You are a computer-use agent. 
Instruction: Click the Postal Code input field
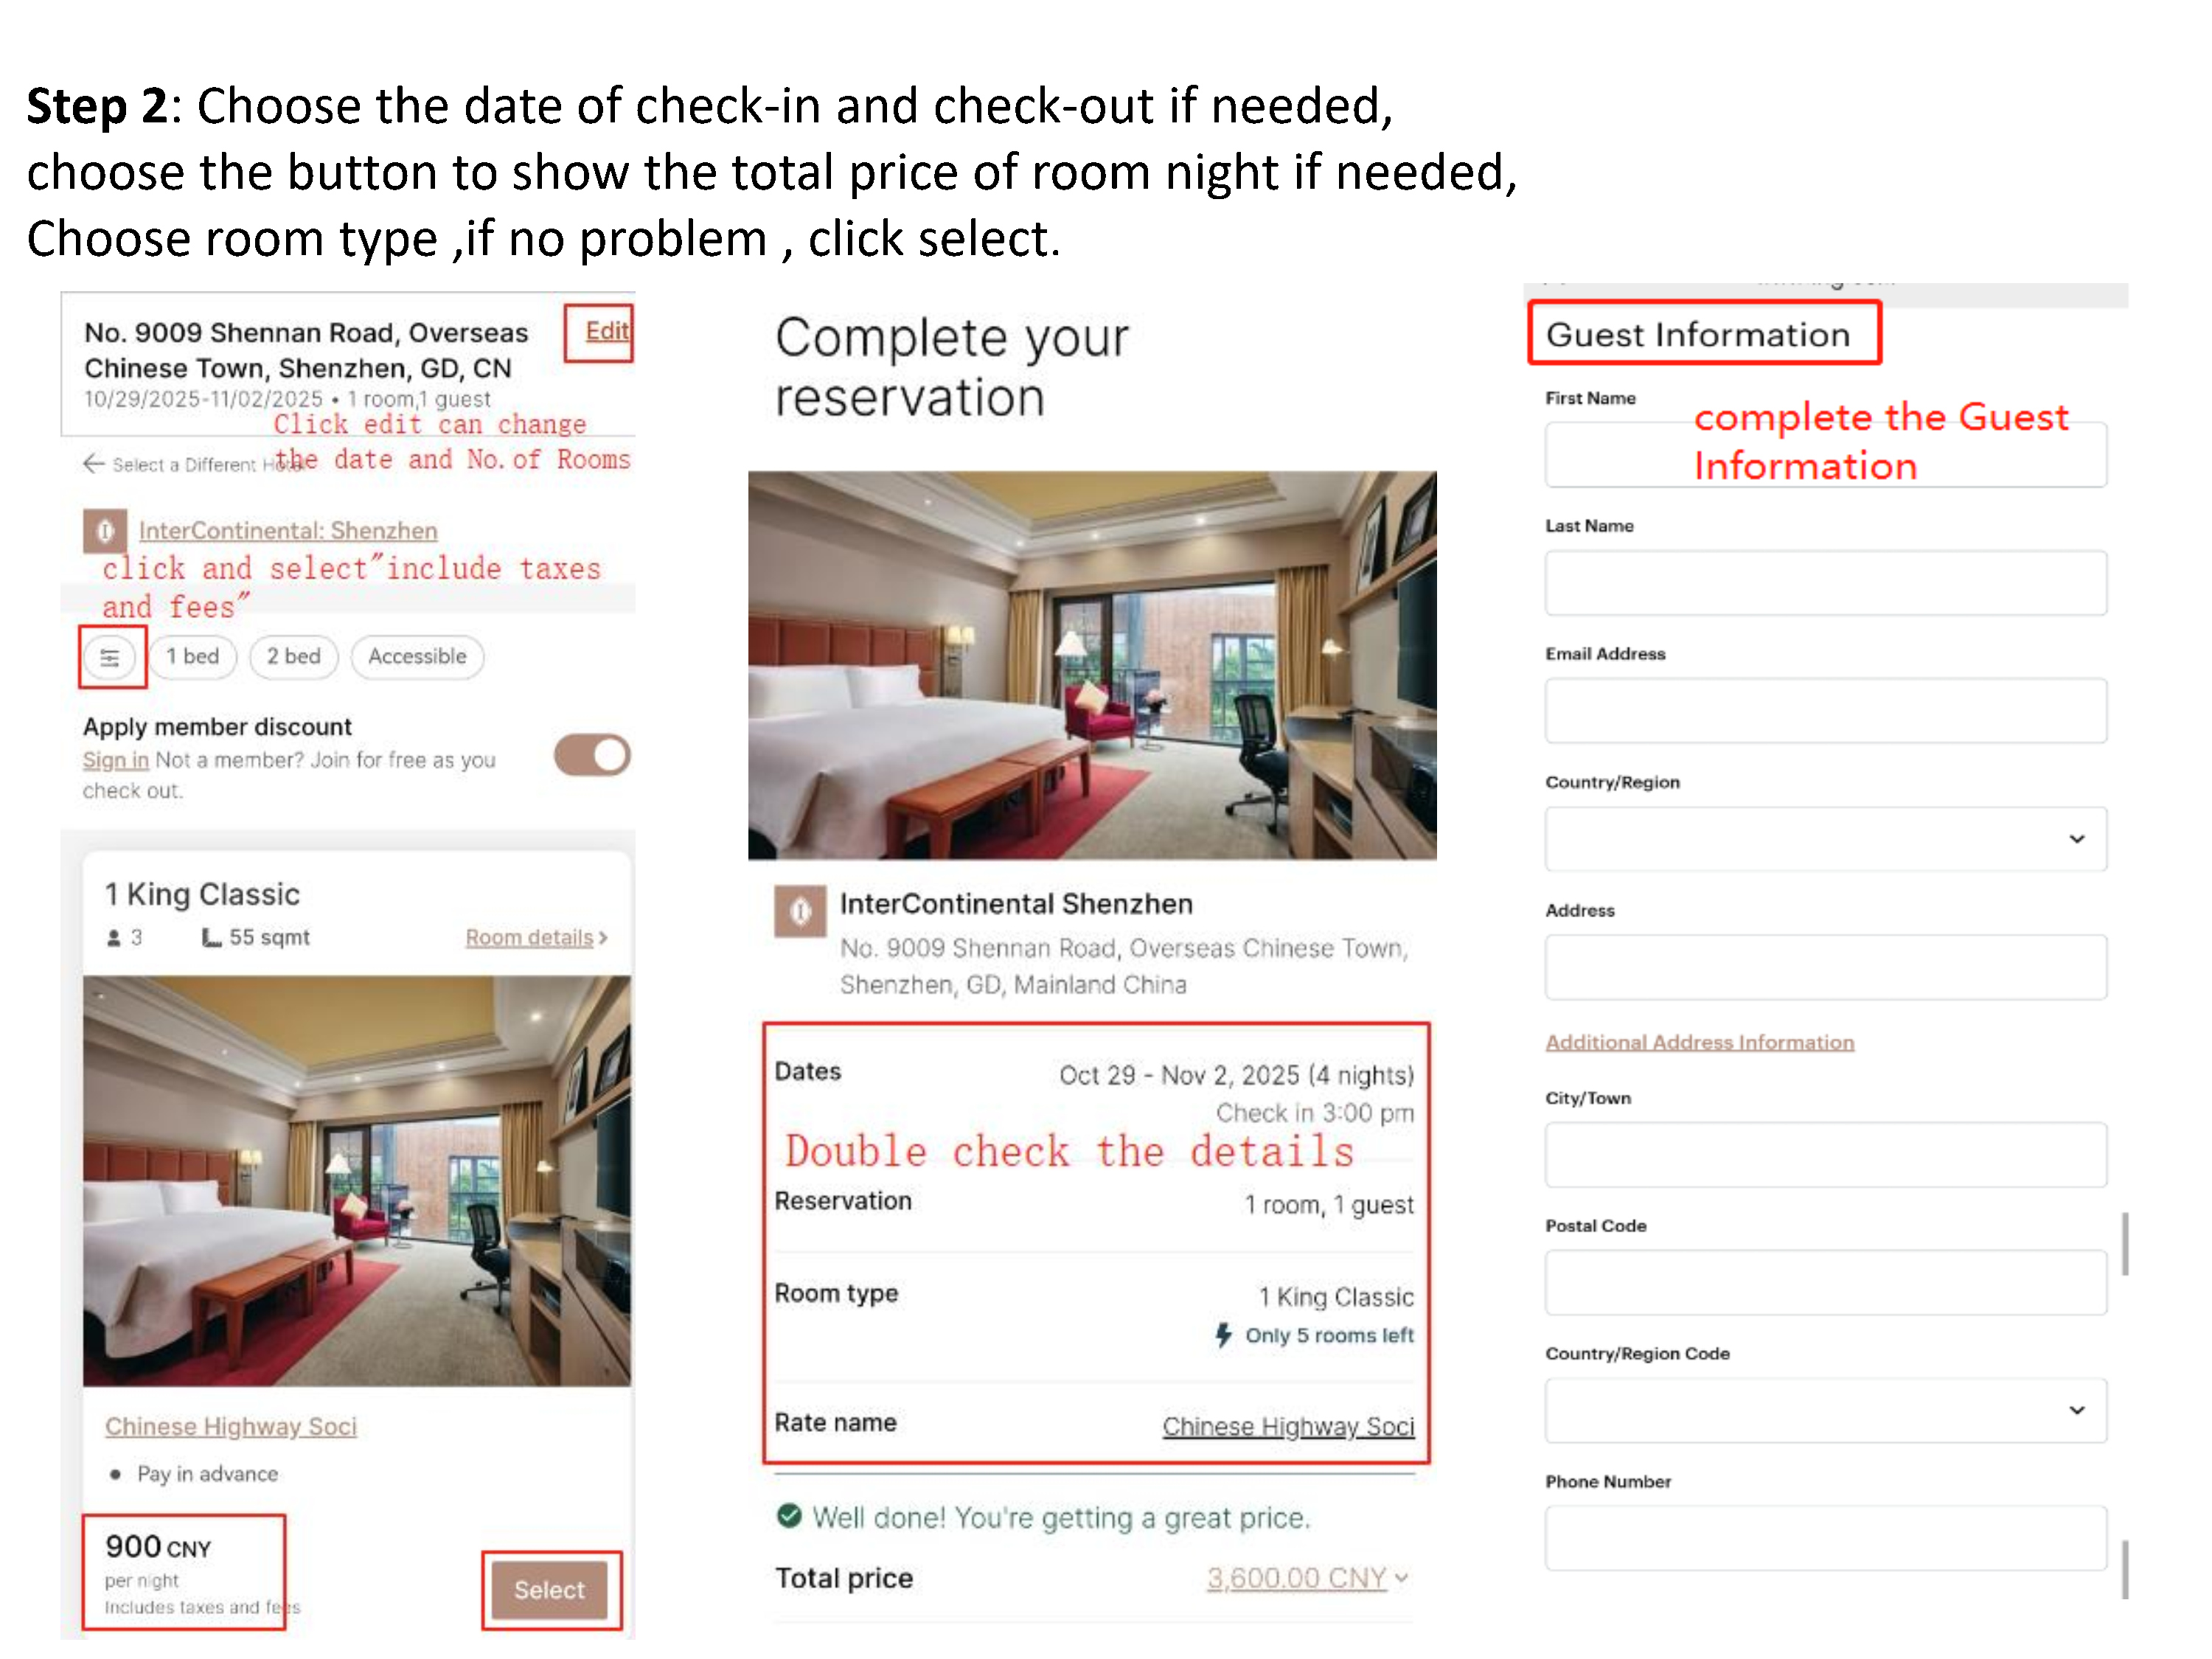1825,1282
